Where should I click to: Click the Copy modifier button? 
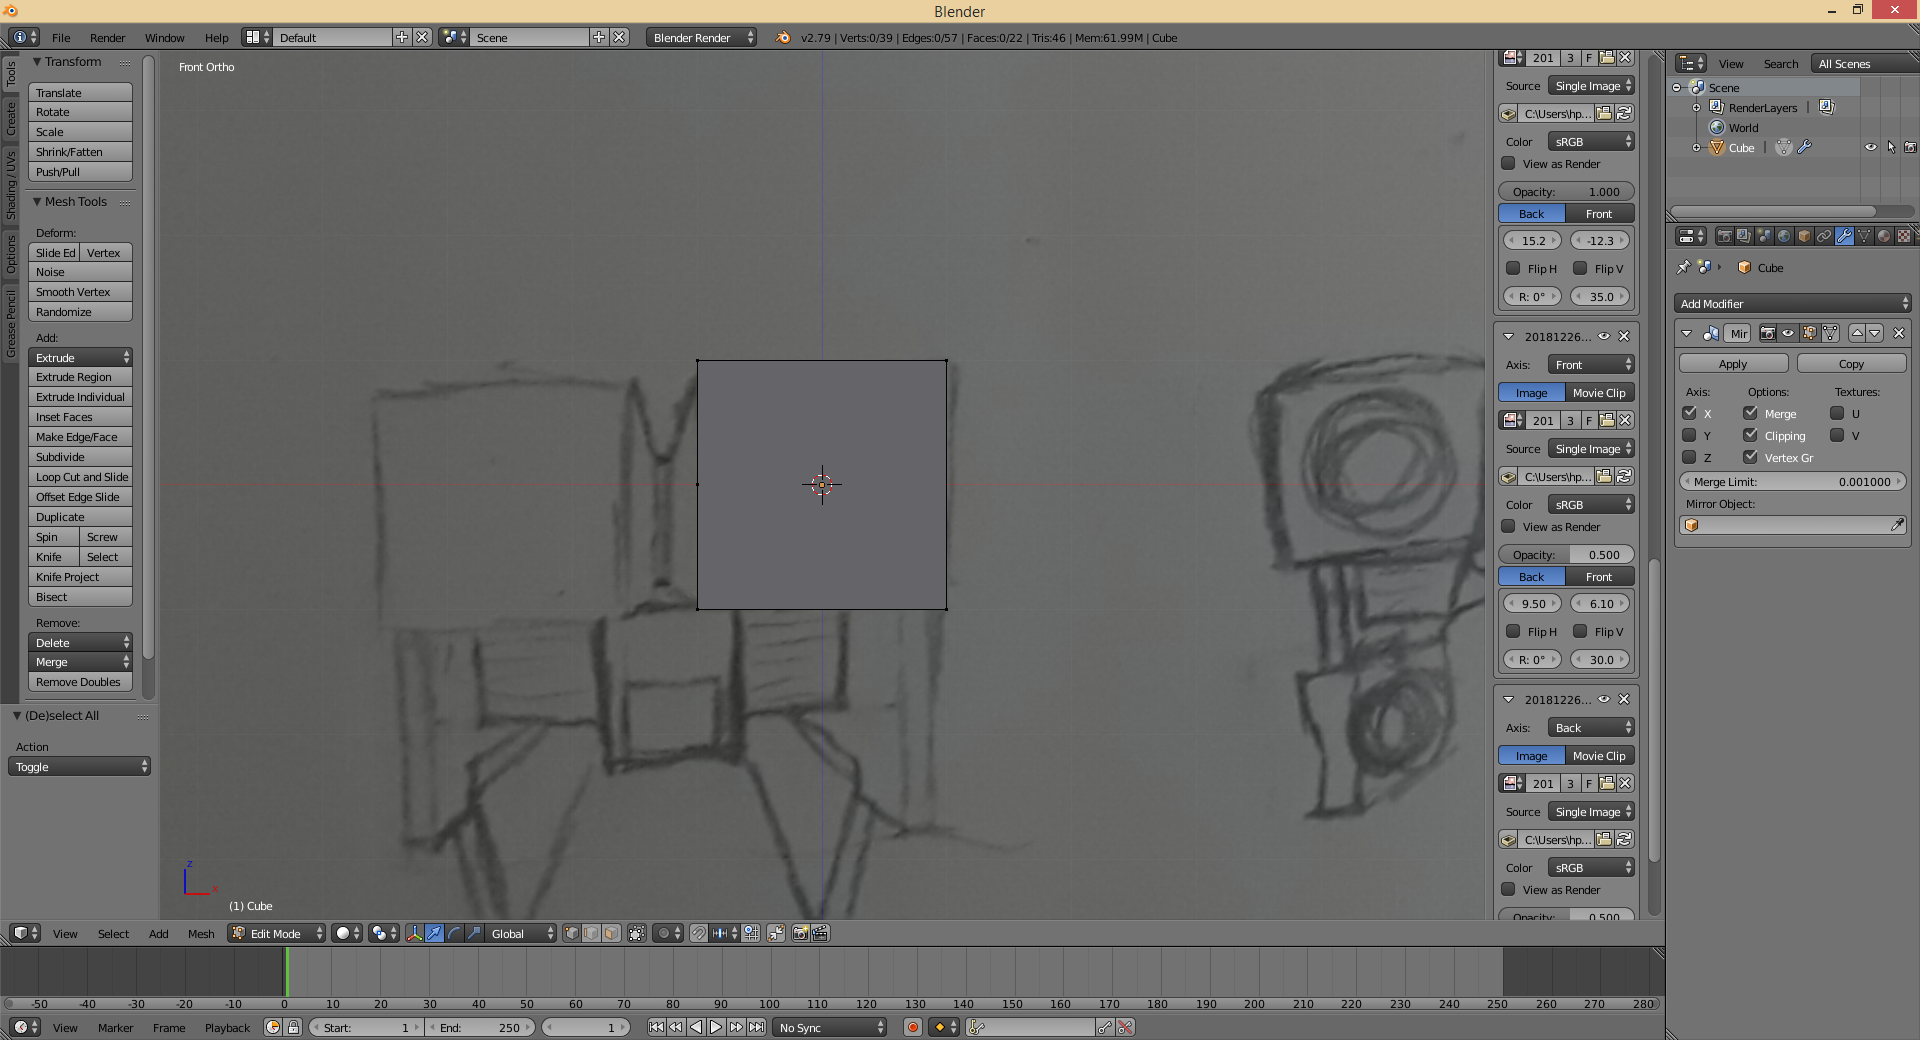[1851, 364]
